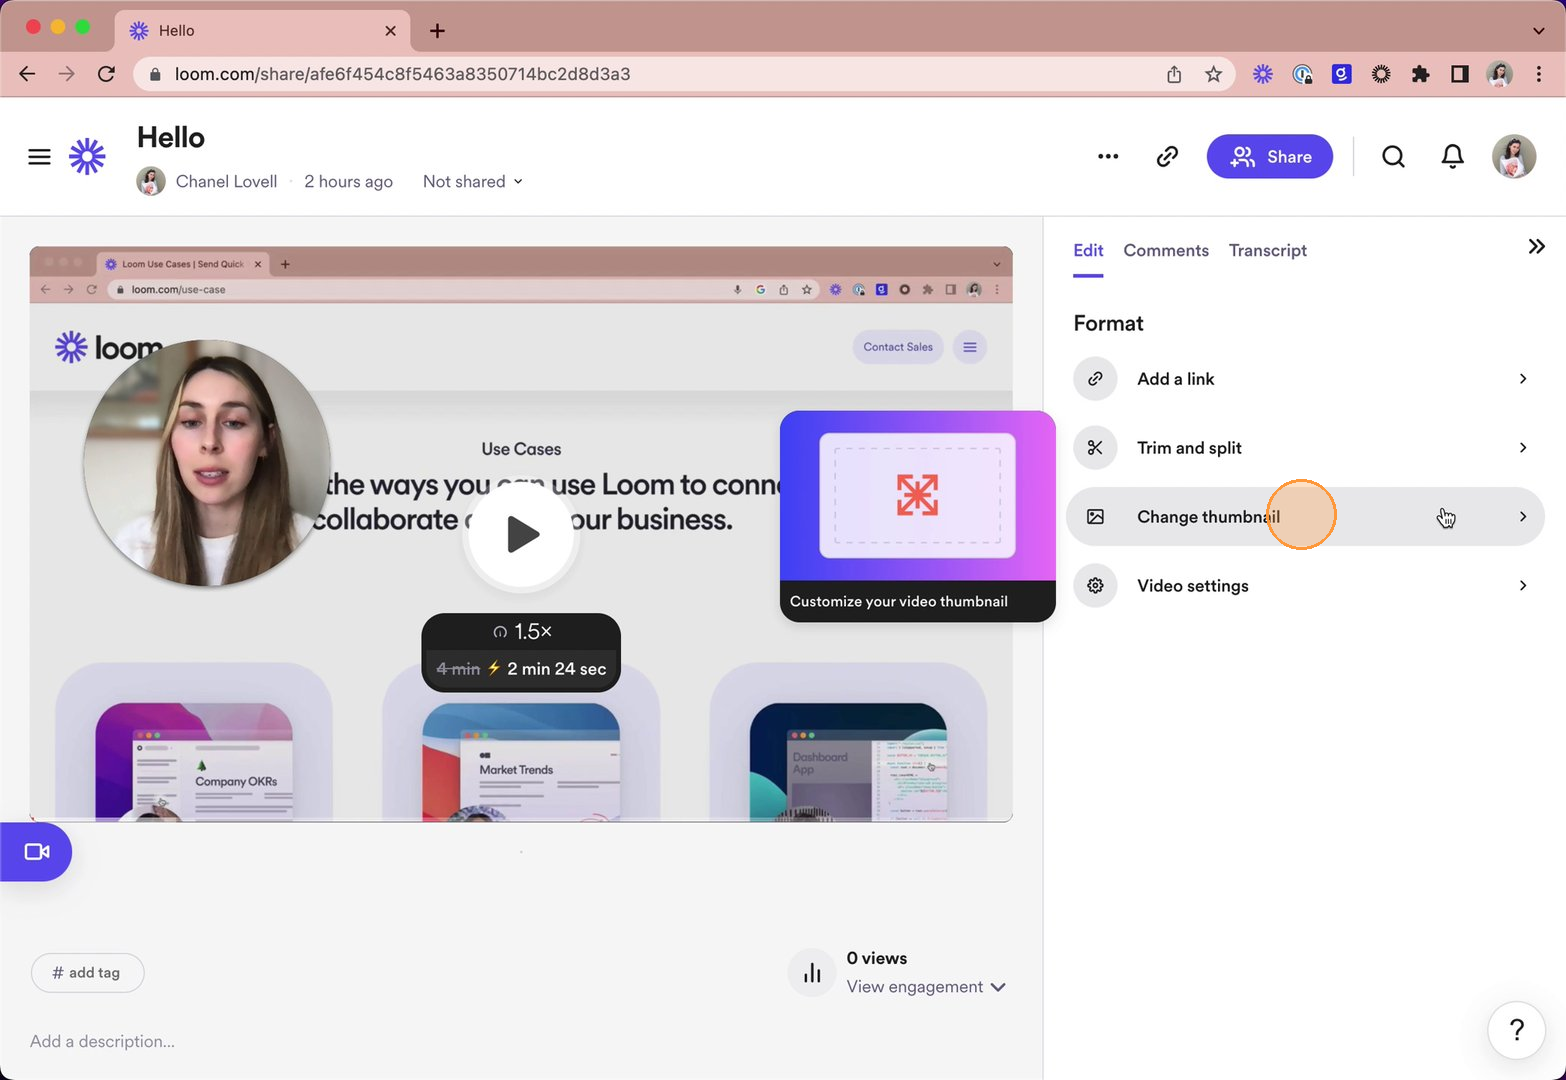Click the image icon beside Change thumbnail

[x=1095, y=517]
